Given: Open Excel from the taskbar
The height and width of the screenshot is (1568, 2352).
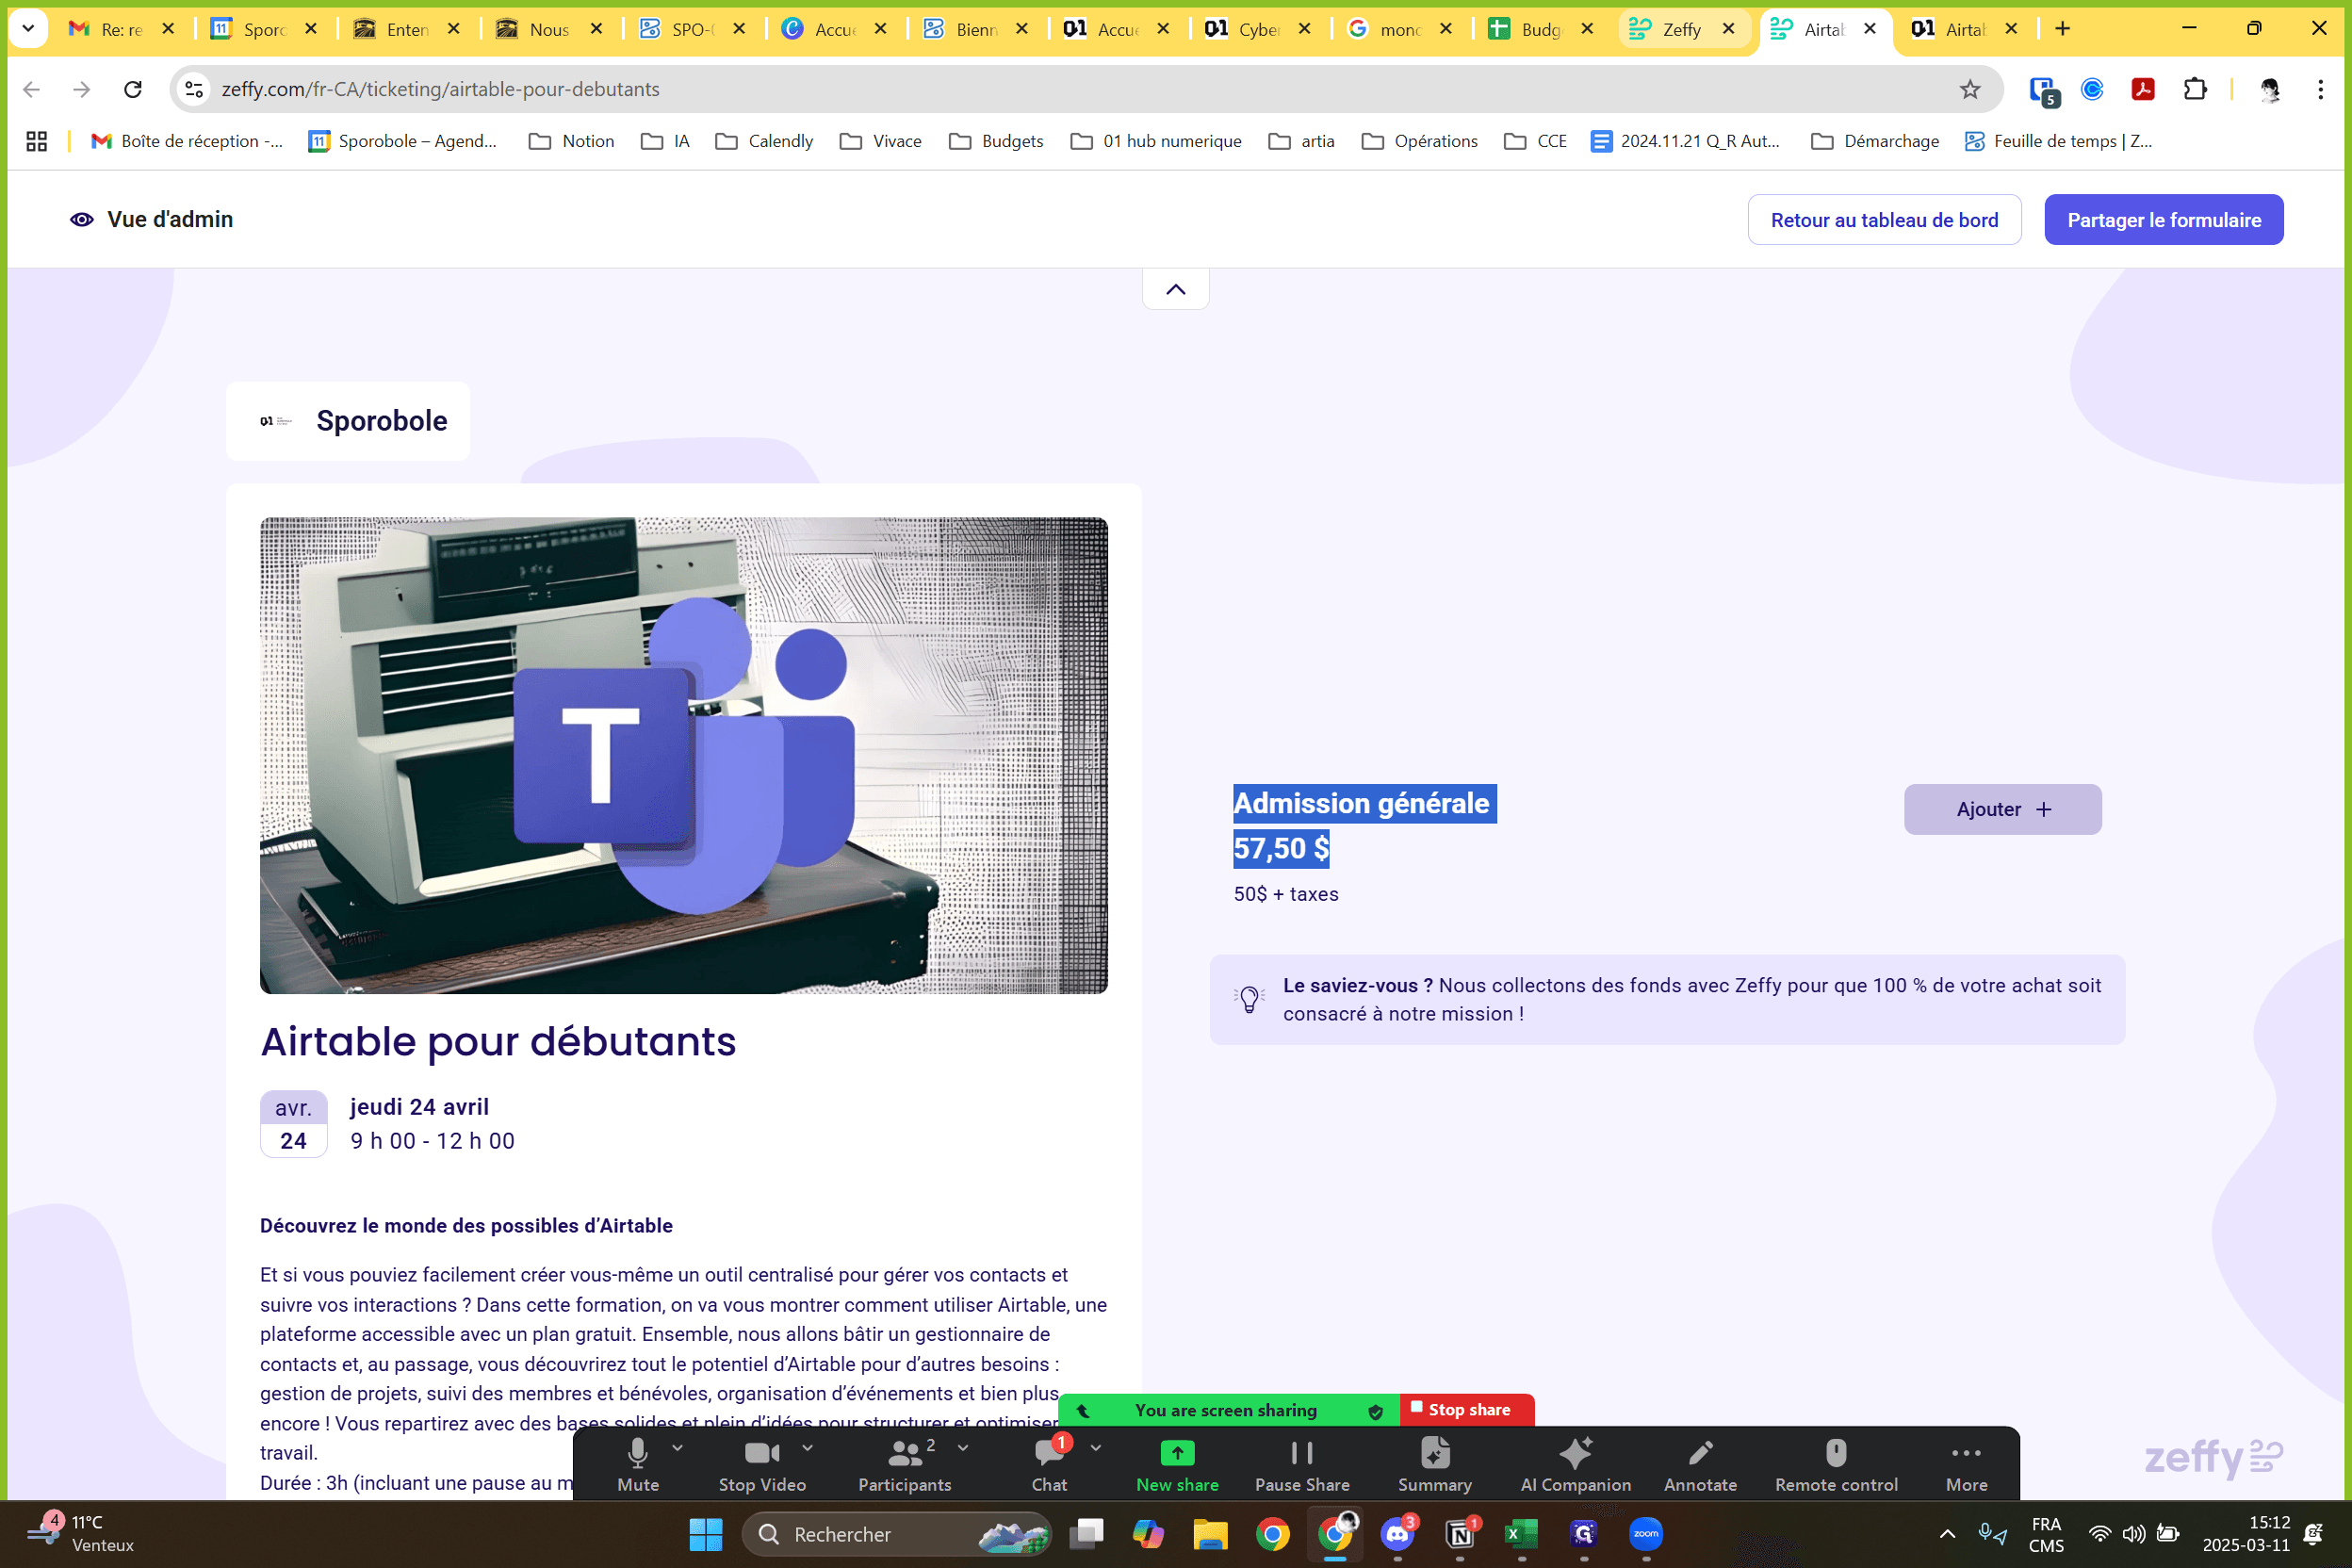Looking at the screenshot, I should pyautogui.click(x=1522, y=1533).
